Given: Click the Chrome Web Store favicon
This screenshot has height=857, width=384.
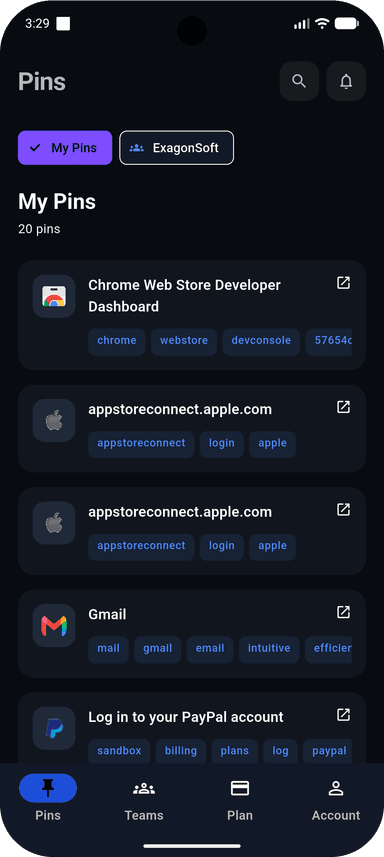Looking at the screenshot, I should (54, 296).
